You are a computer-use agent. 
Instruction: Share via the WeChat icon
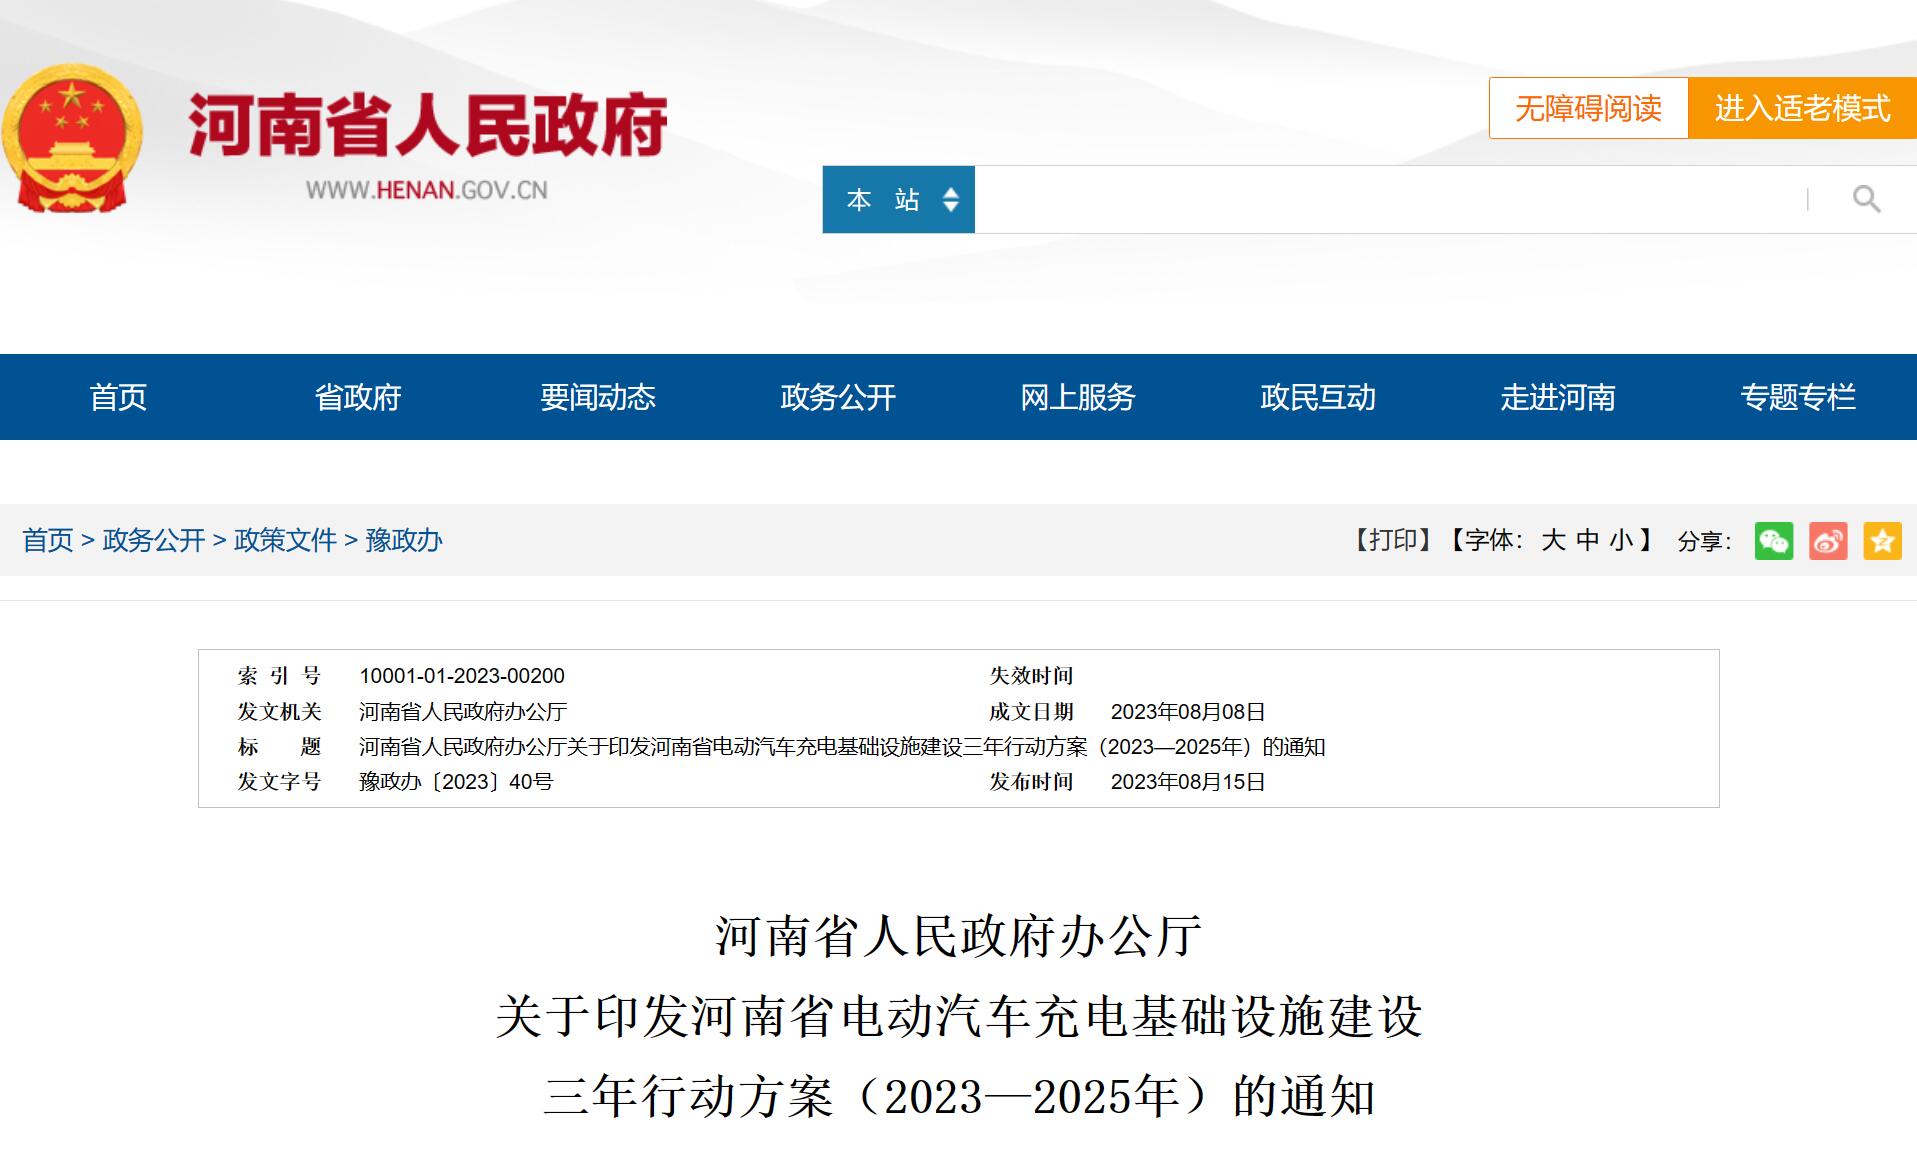(x=1774, y=541)
